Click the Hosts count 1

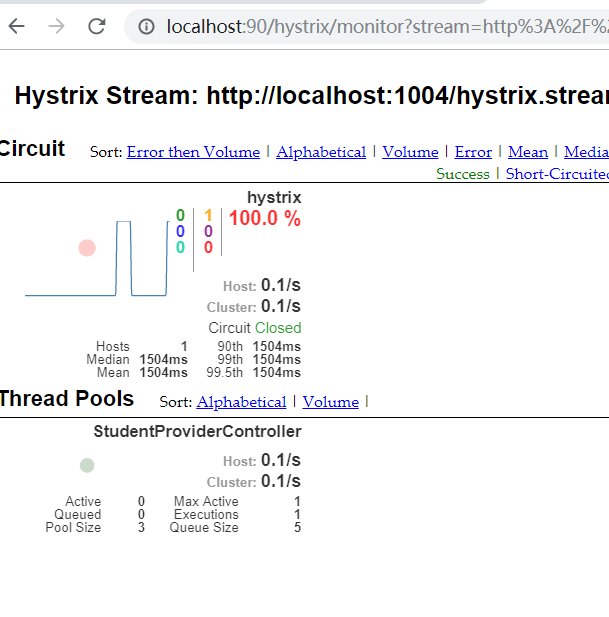[x=184, y=346]
